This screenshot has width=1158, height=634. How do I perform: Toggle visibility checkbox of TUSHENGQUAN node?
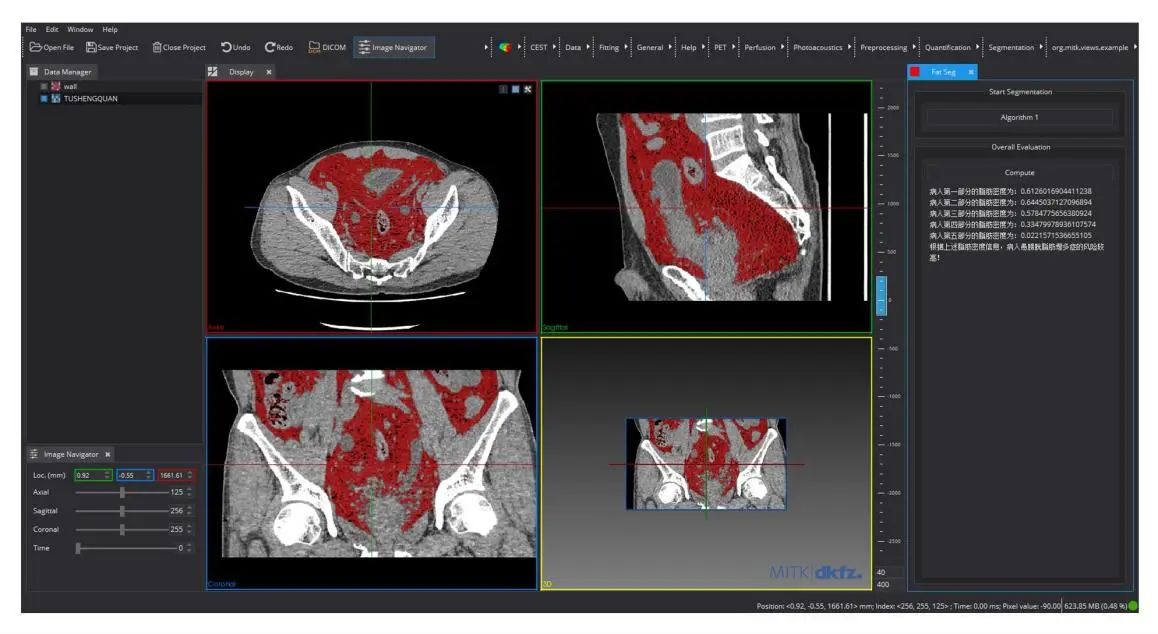[x=44, y=99]
